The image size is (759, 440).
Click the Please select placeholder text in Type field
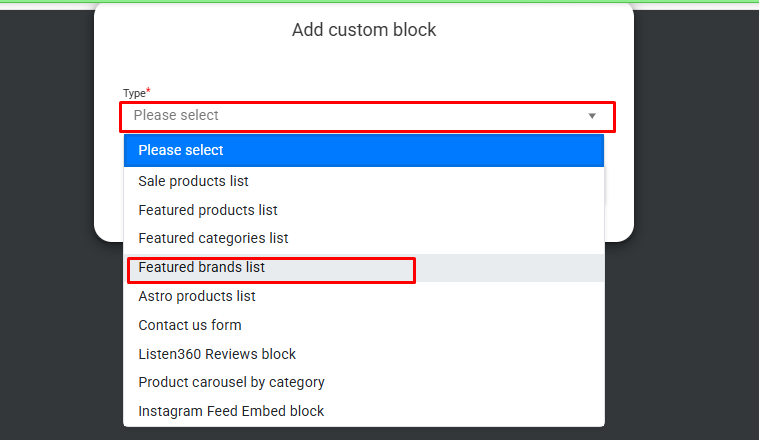coord(176,115)
